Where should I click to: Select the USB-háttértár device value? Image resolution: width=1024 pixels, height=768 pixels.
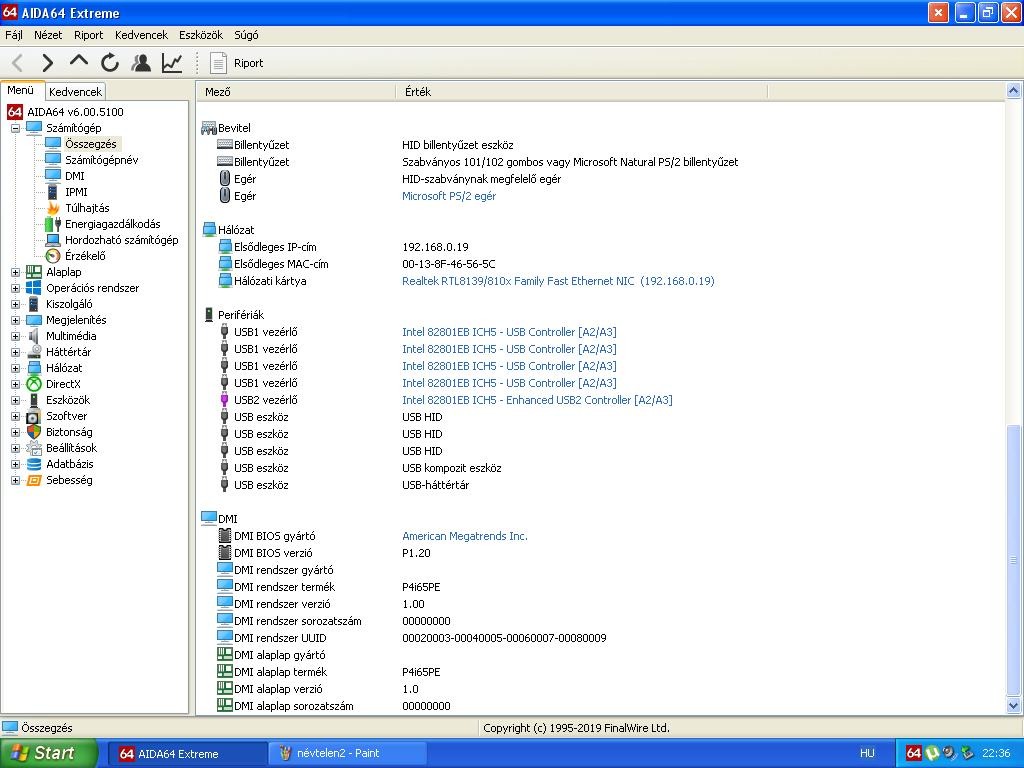coord(436,485)
